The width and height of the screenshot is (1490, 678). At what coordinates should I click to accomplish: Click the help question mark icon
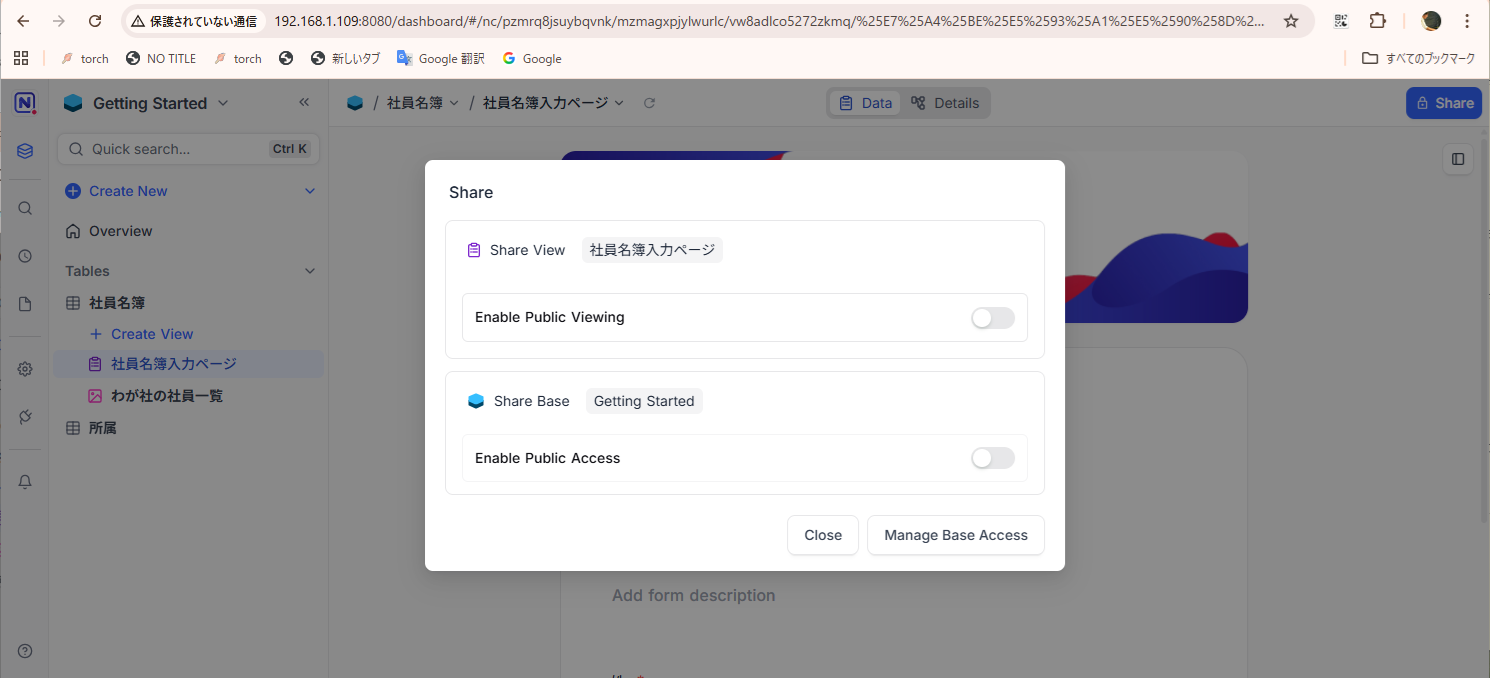tap(25, 651)
